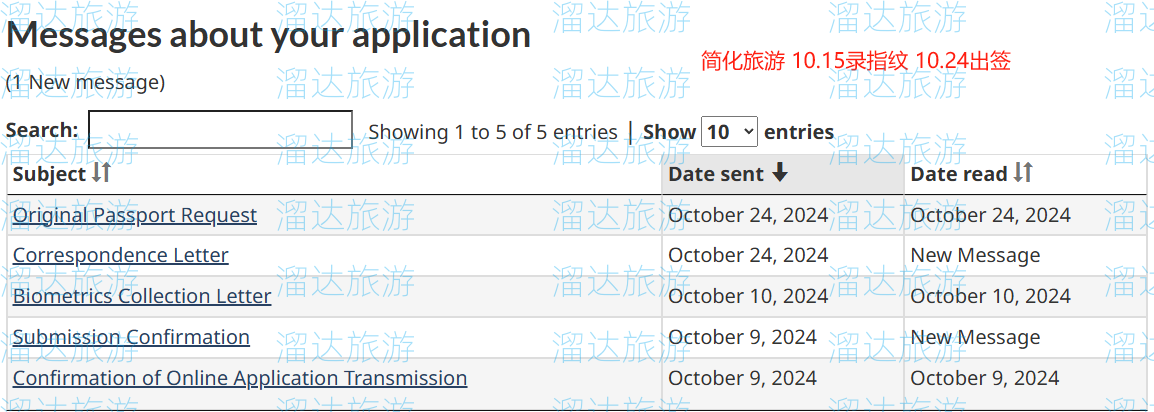Screen dimensions: 1154x412
Task: Focus the Search input field
Action: coord(220,129)
